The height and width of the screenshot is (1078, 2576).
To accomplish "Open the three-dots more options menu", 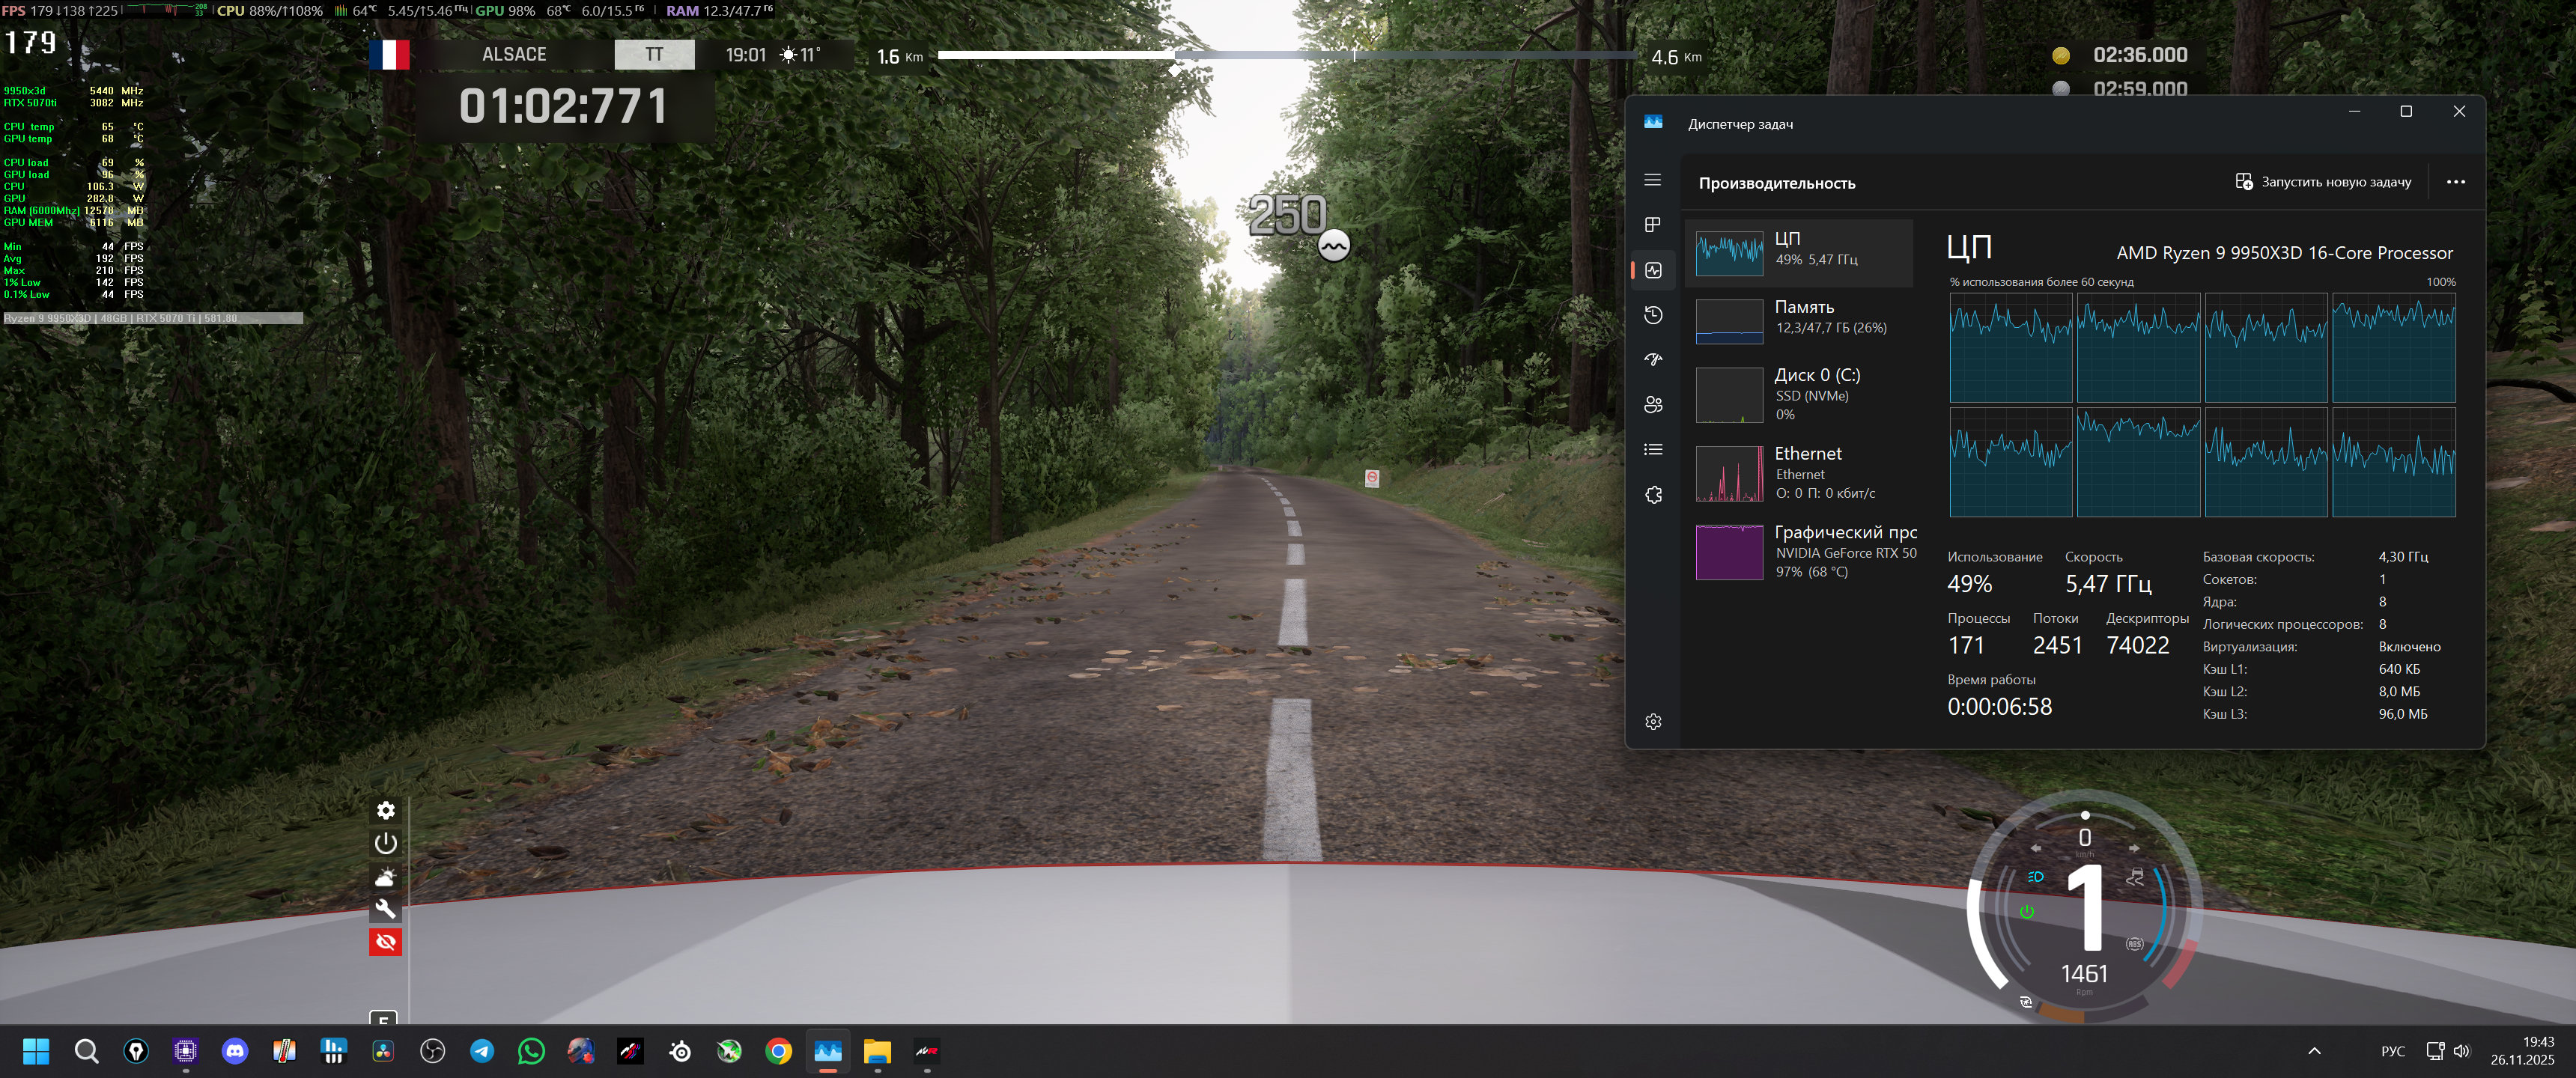I will coord(2455,182).
